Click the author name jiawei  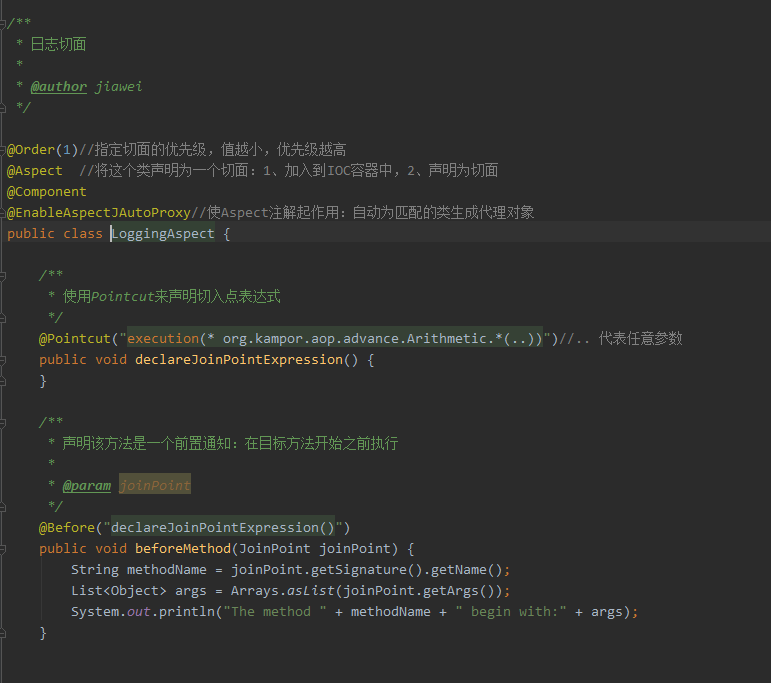[119, 87]
